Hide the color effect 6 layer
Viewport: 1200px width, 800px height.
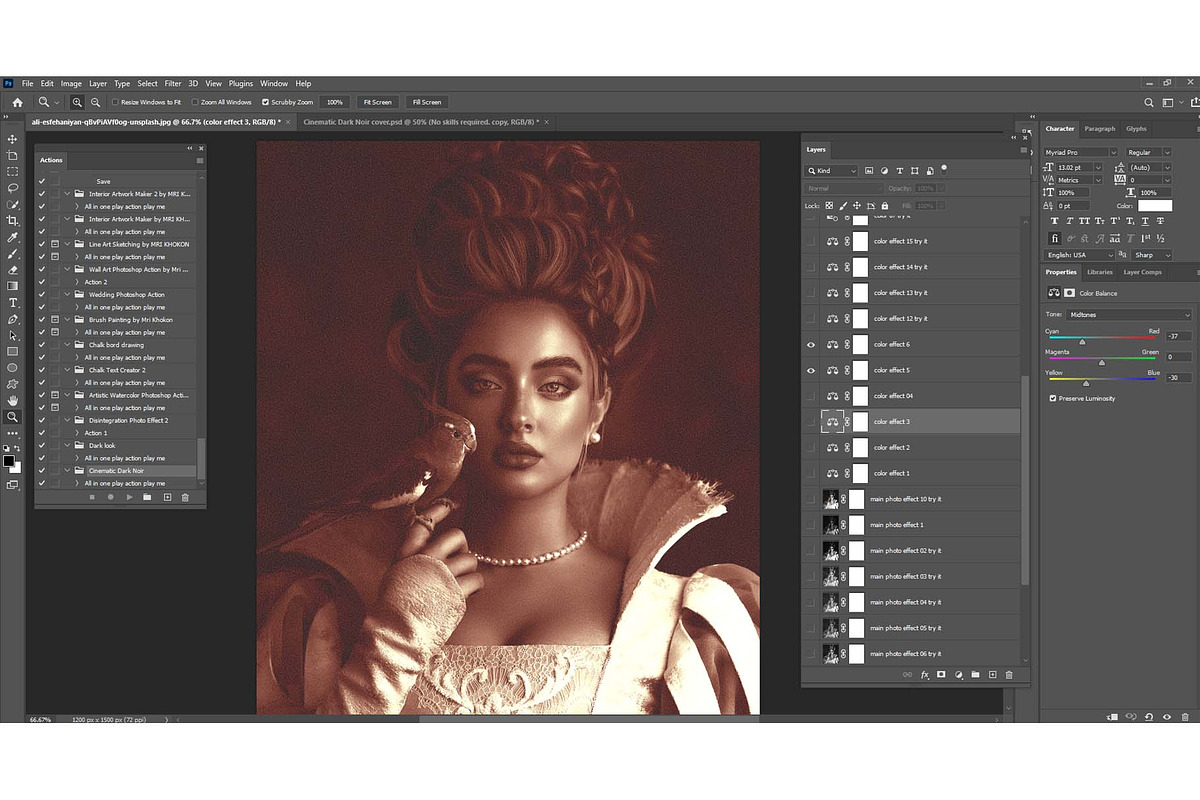tap(811, 345)
